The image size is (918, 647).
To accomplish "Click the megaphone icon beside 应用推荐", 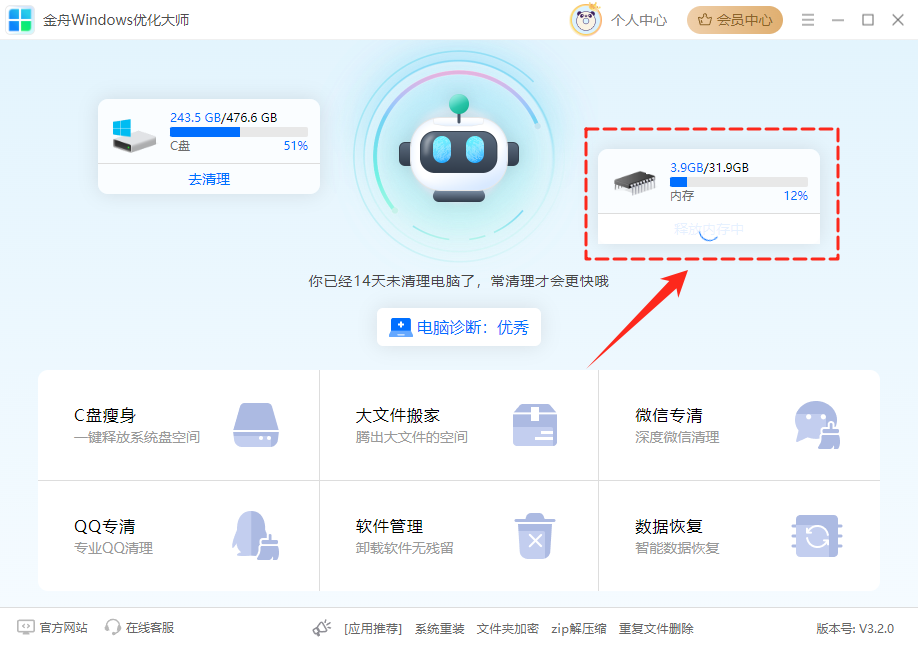I will click(321, 628).
